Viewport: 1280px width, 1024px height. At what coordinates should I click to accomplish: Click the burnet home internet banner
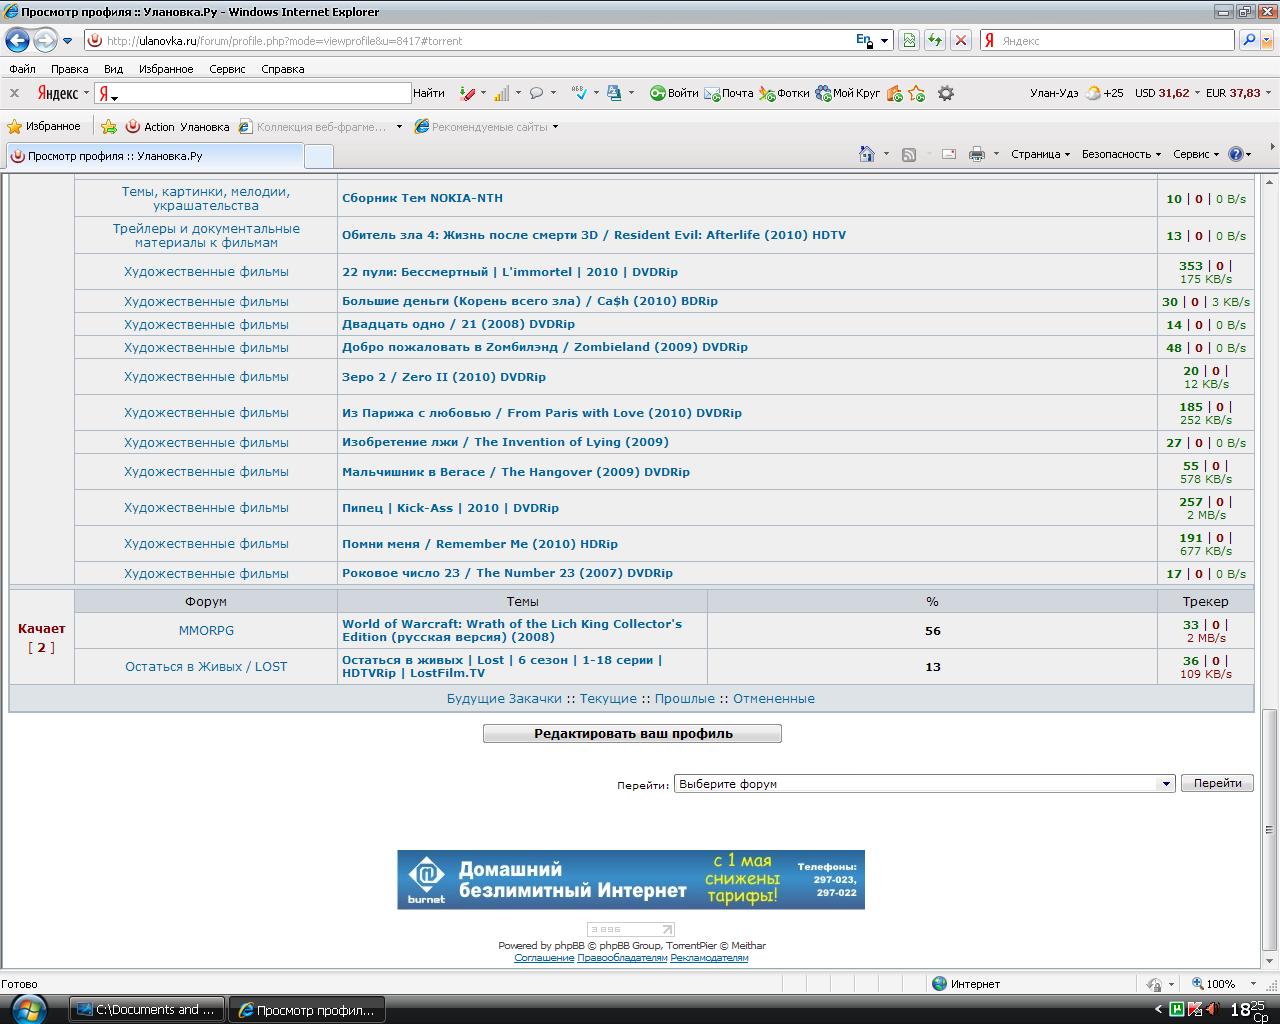(631, 880)
